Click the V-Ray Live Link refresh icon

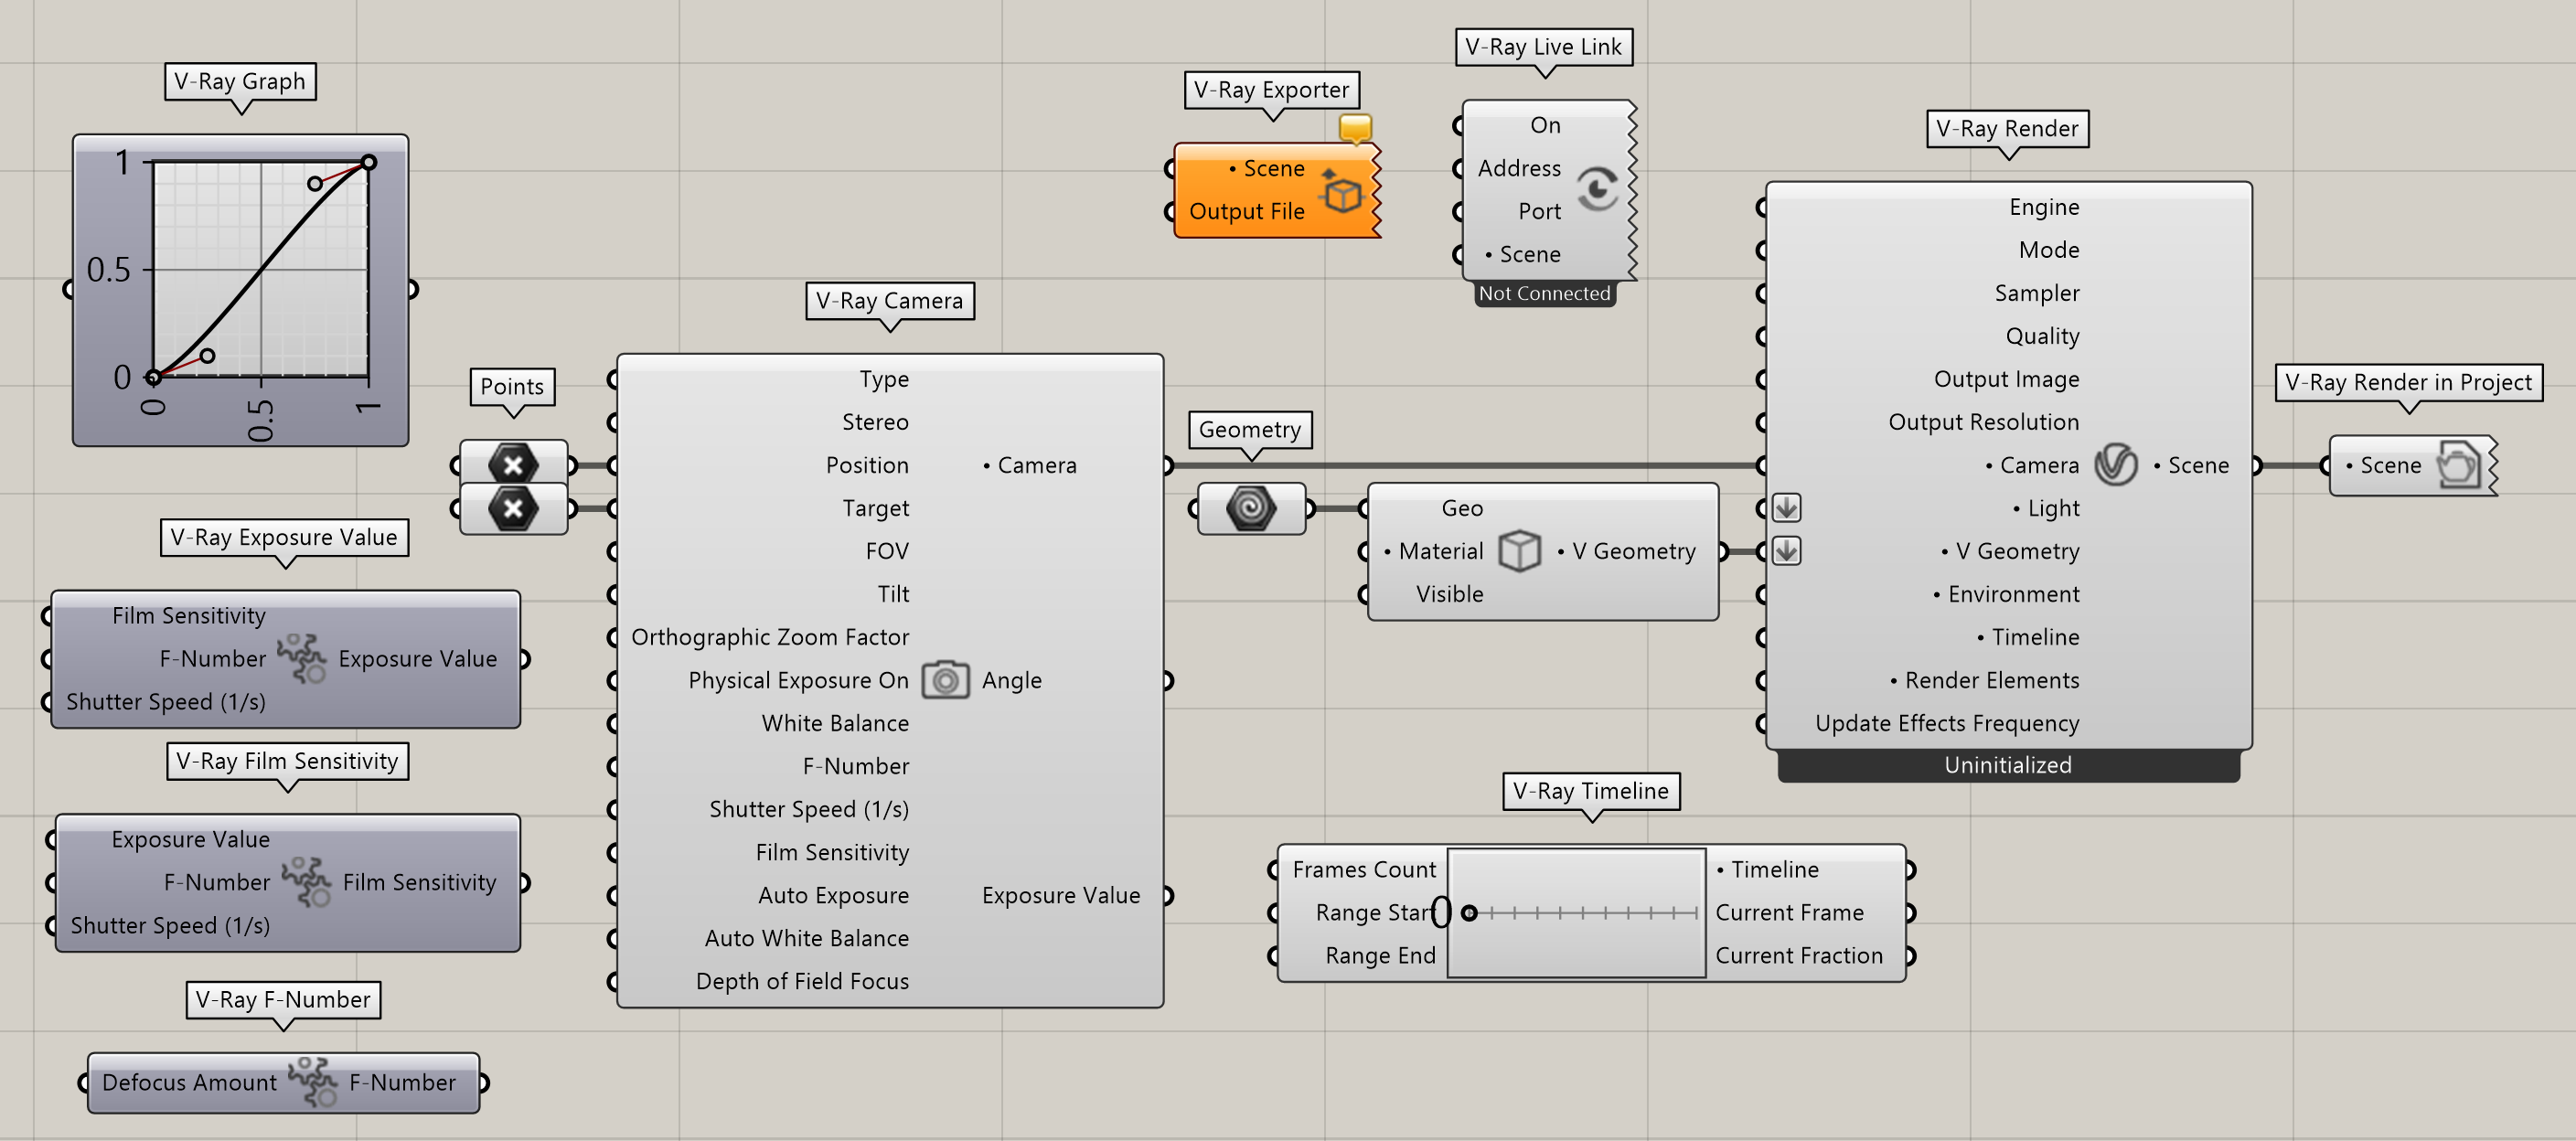tap(1598, 188)
